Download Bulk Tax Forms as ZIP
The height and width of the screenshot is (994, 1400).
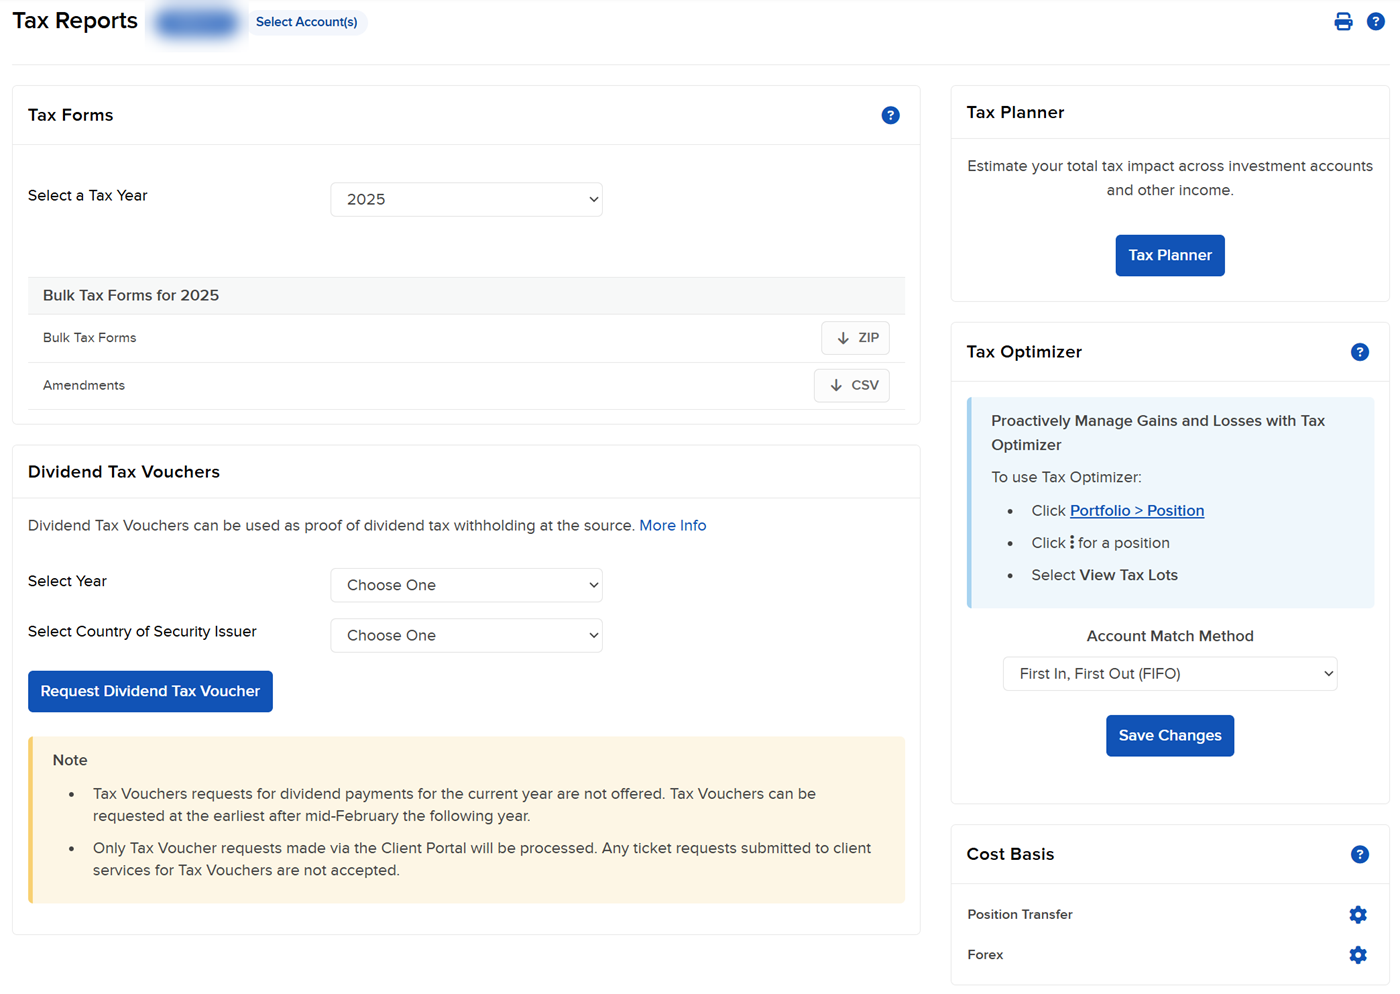[x=855, y=338]
